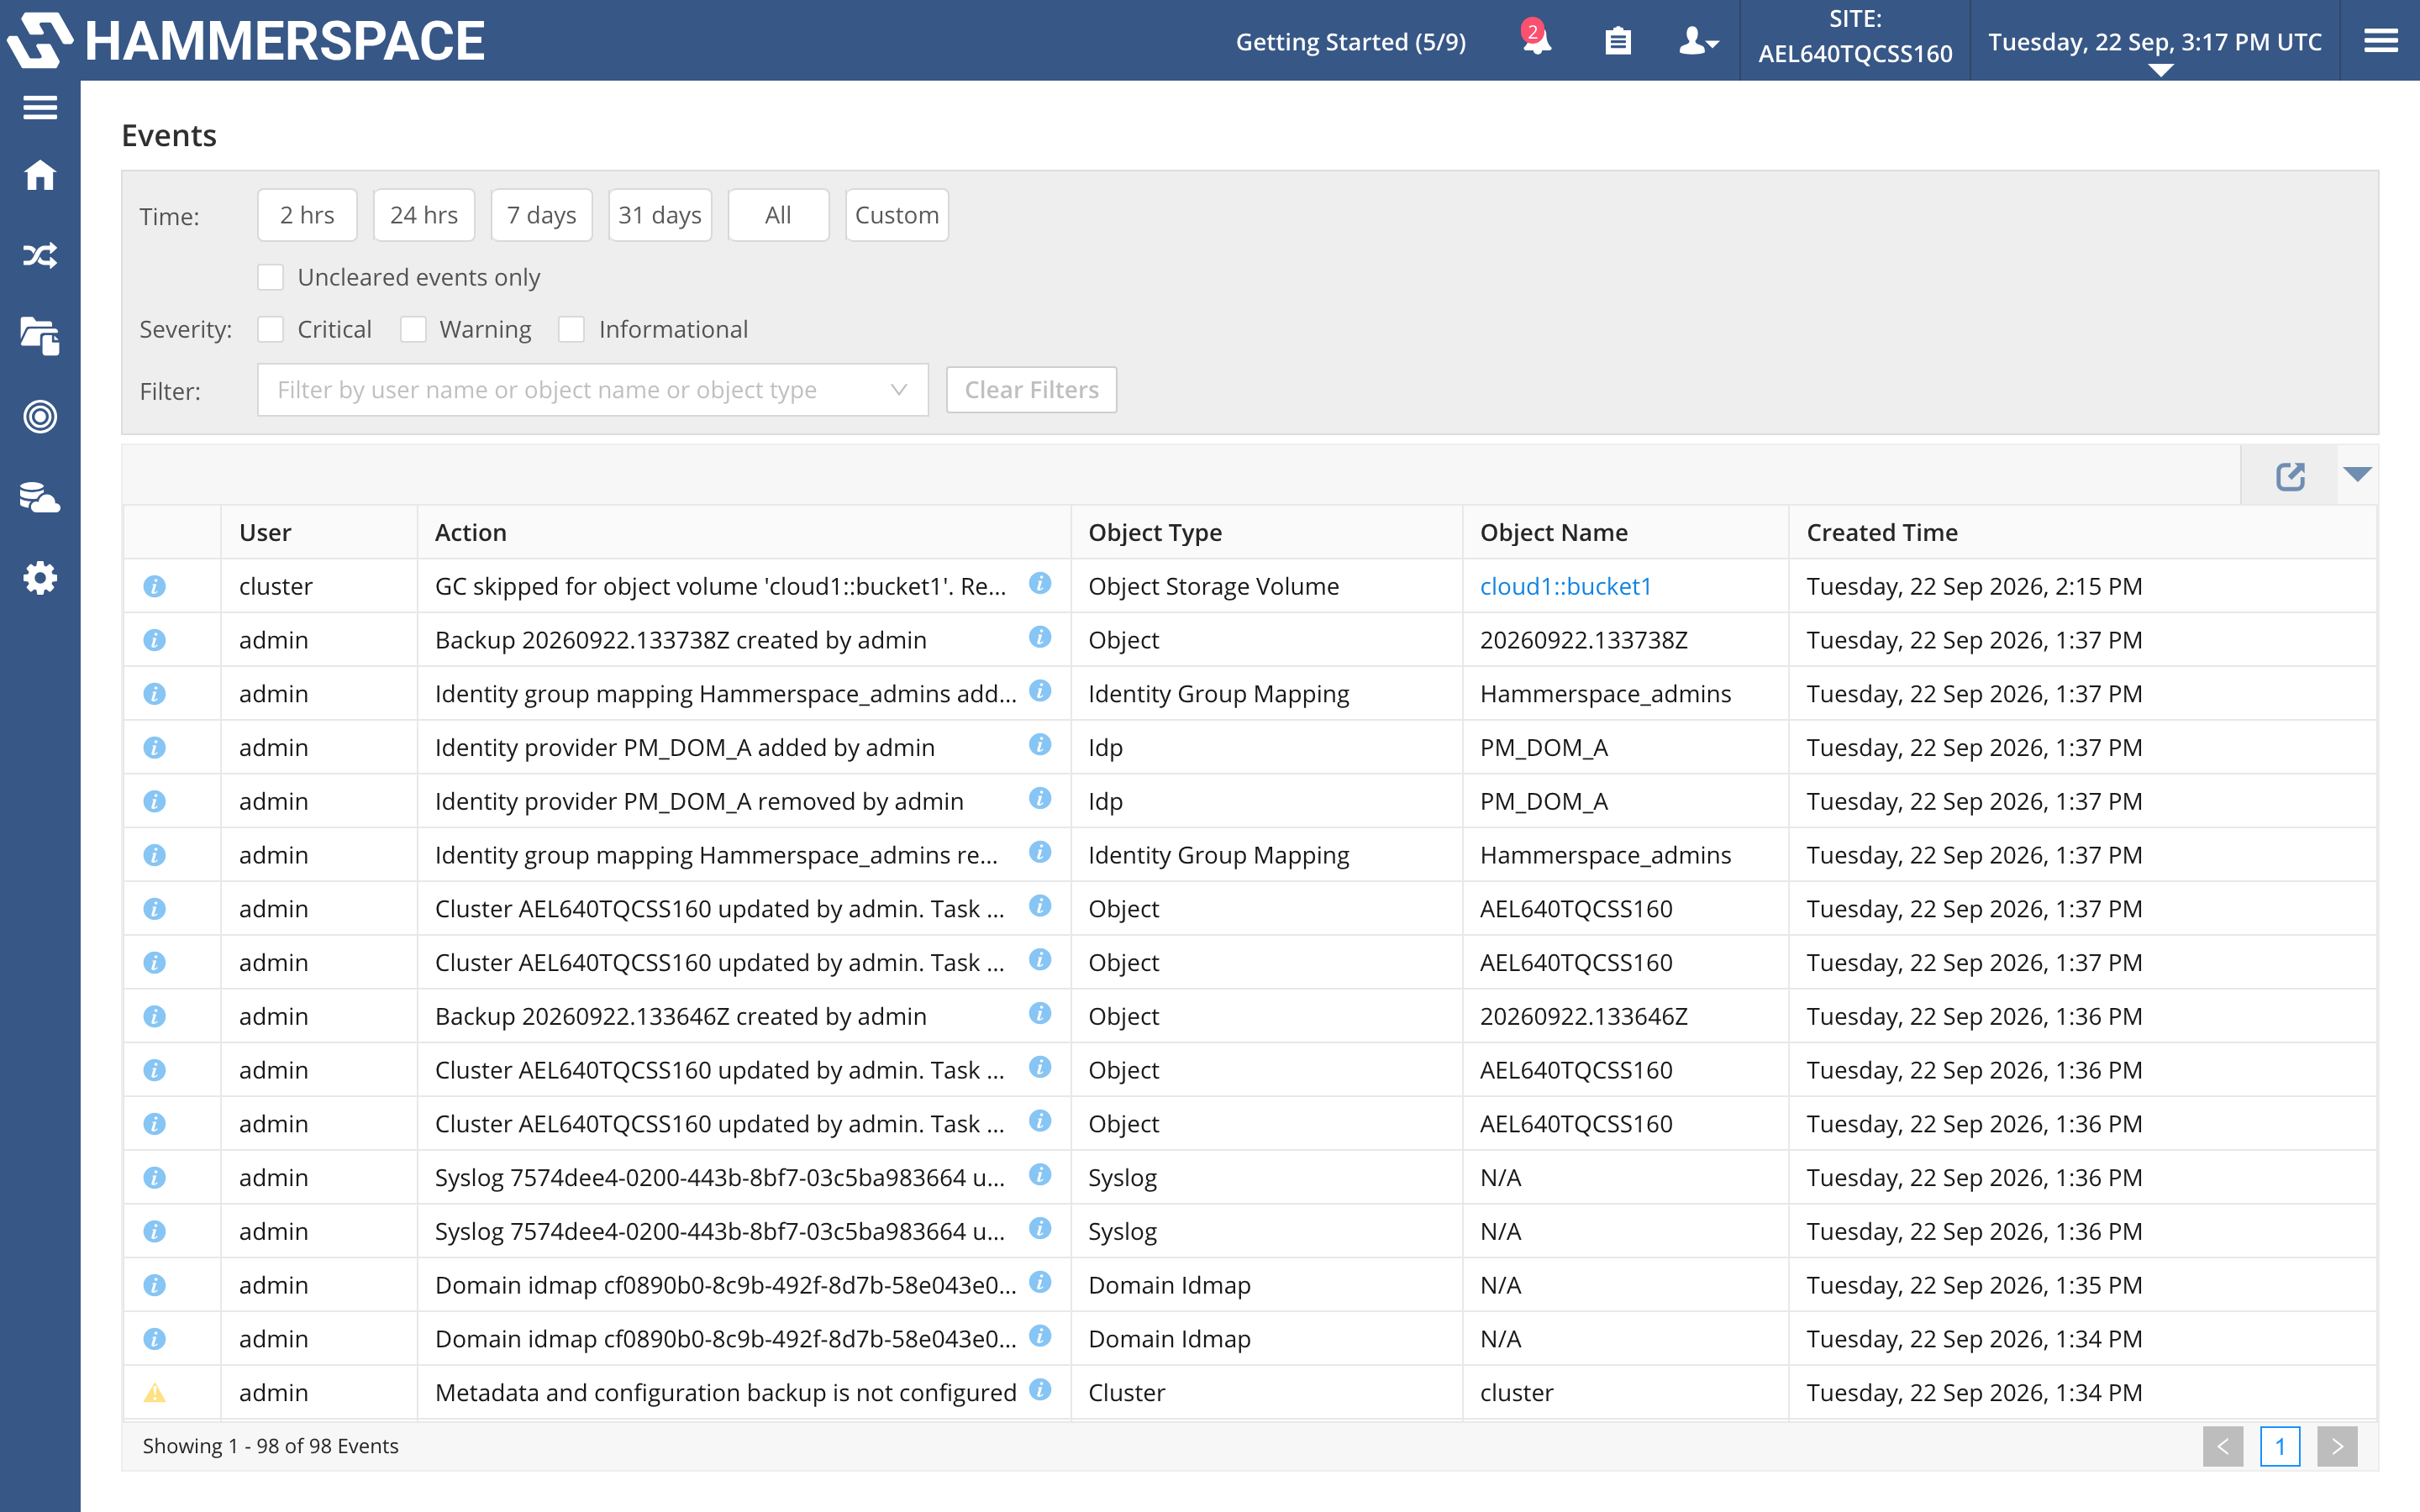Open the top-right hamburger menu

pos(2380,41)
